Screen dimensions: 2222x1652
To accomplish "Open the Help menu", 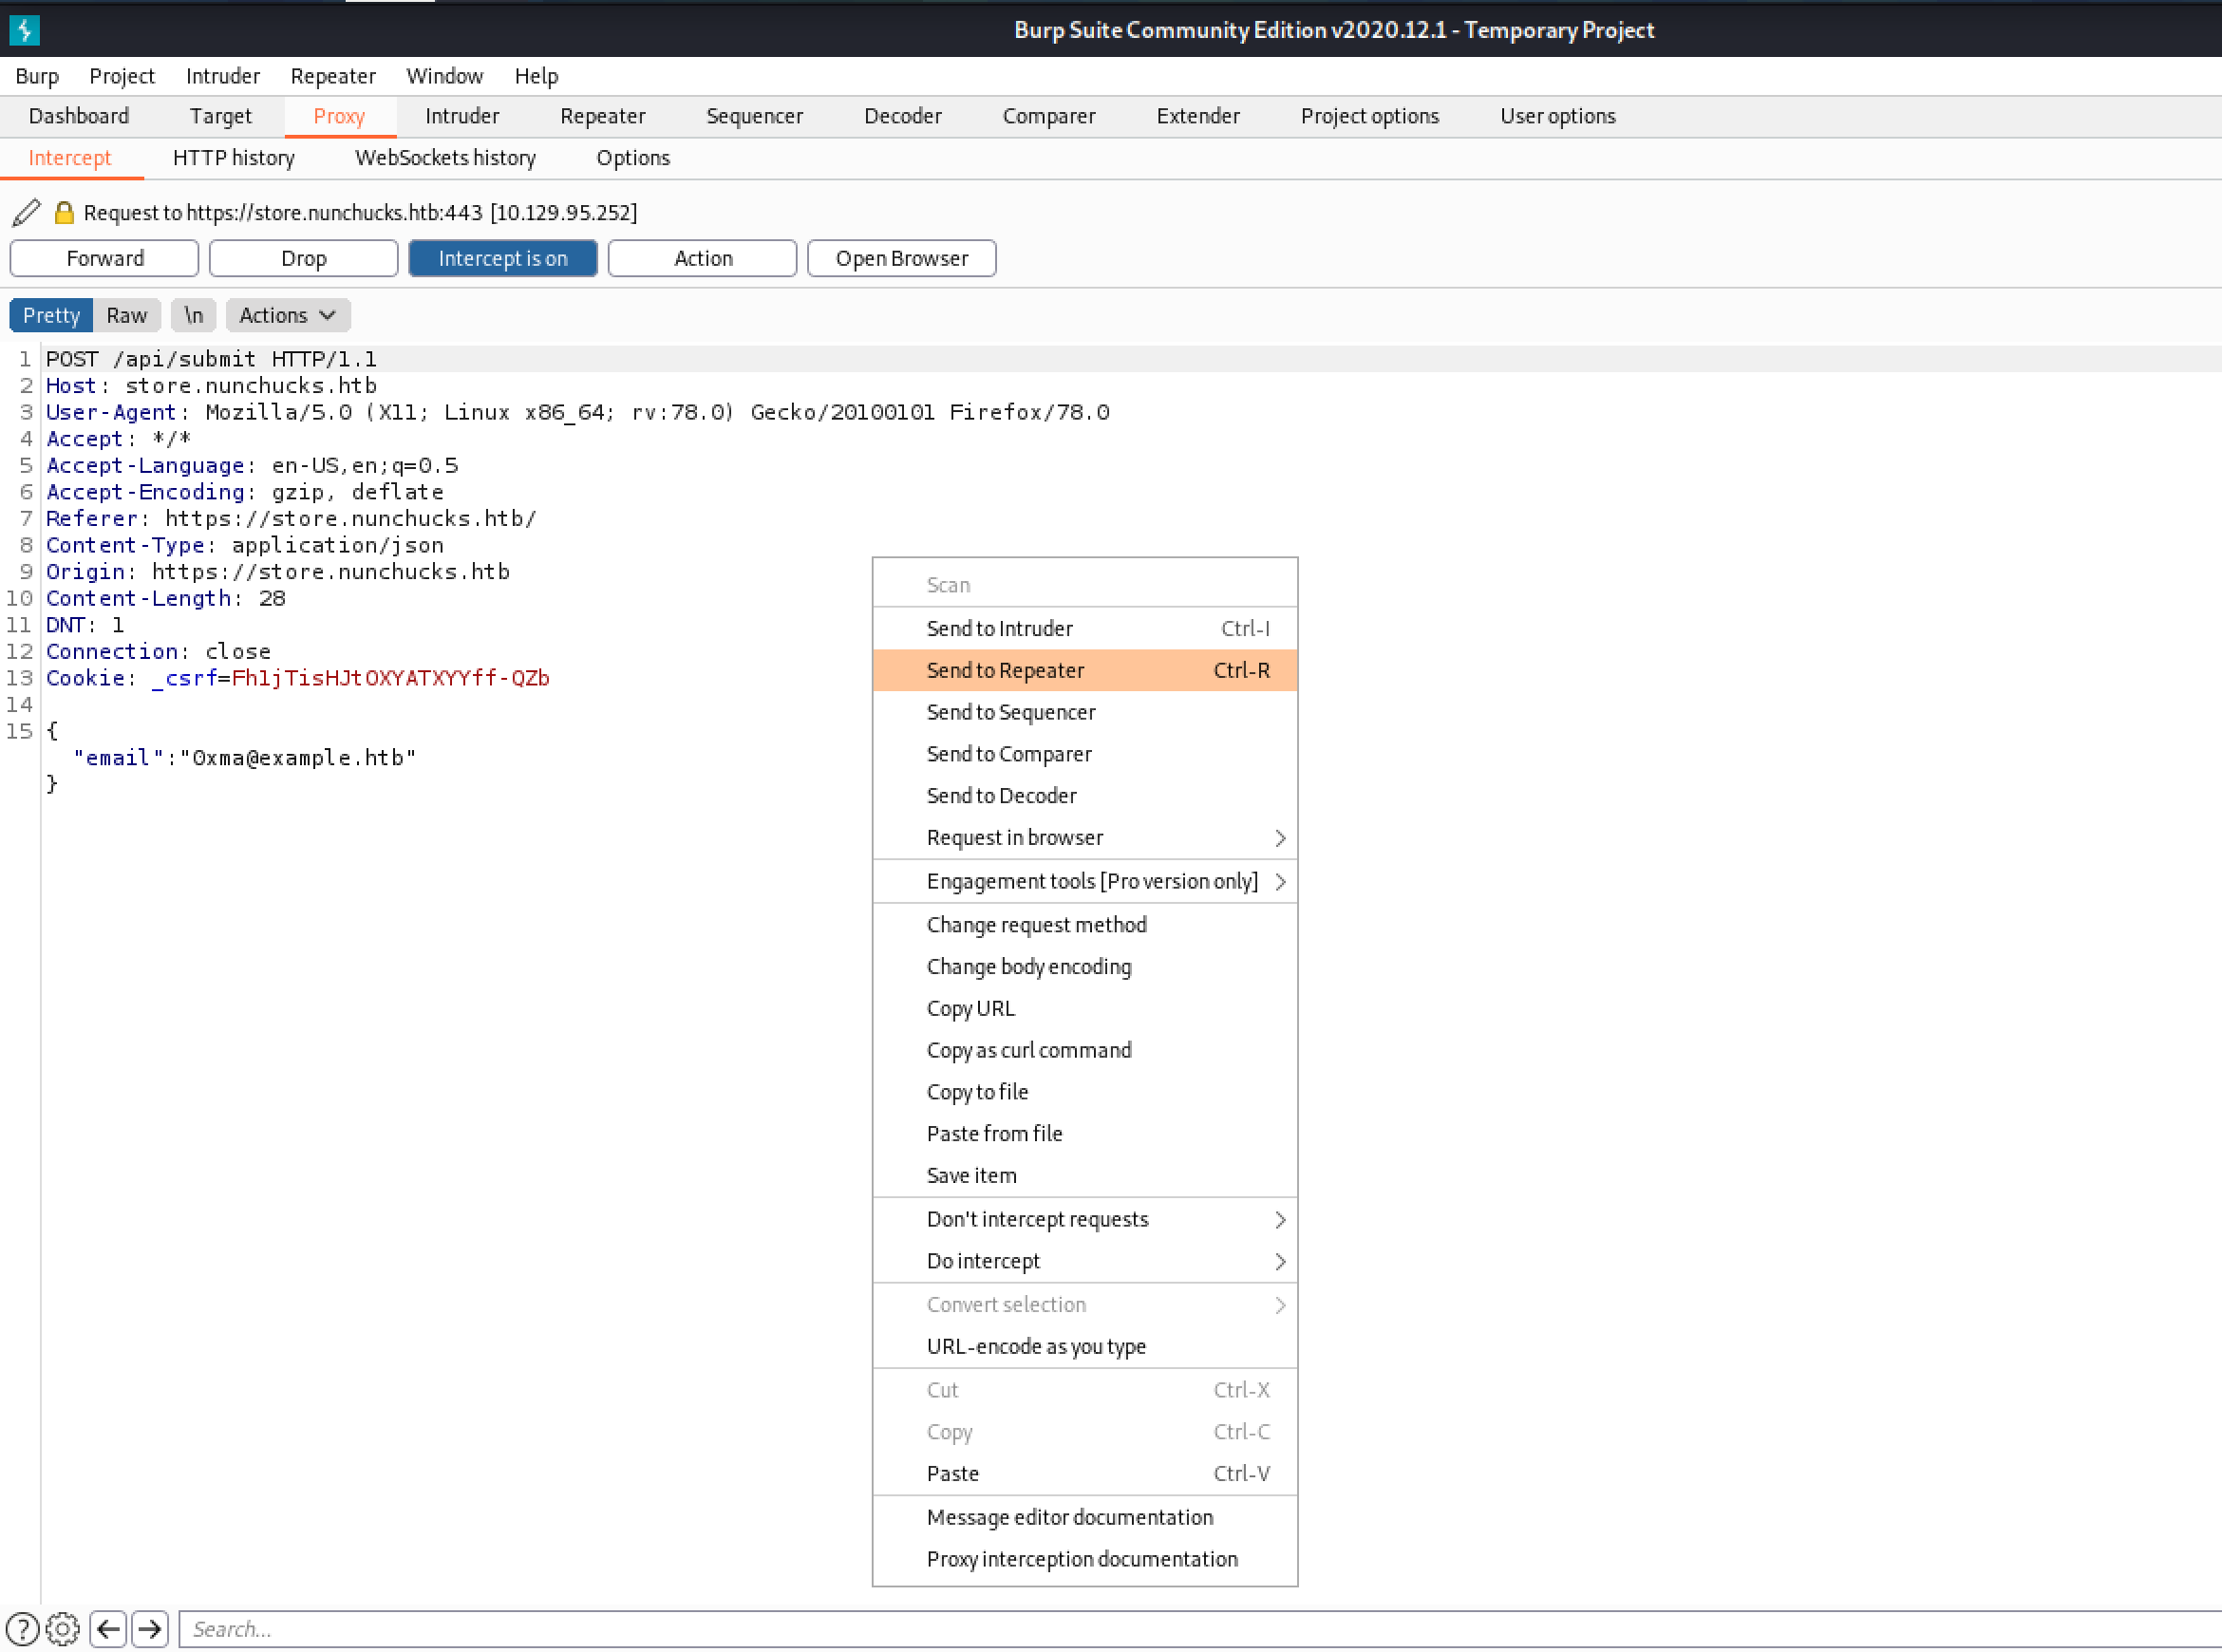I will tap(537, 76).
